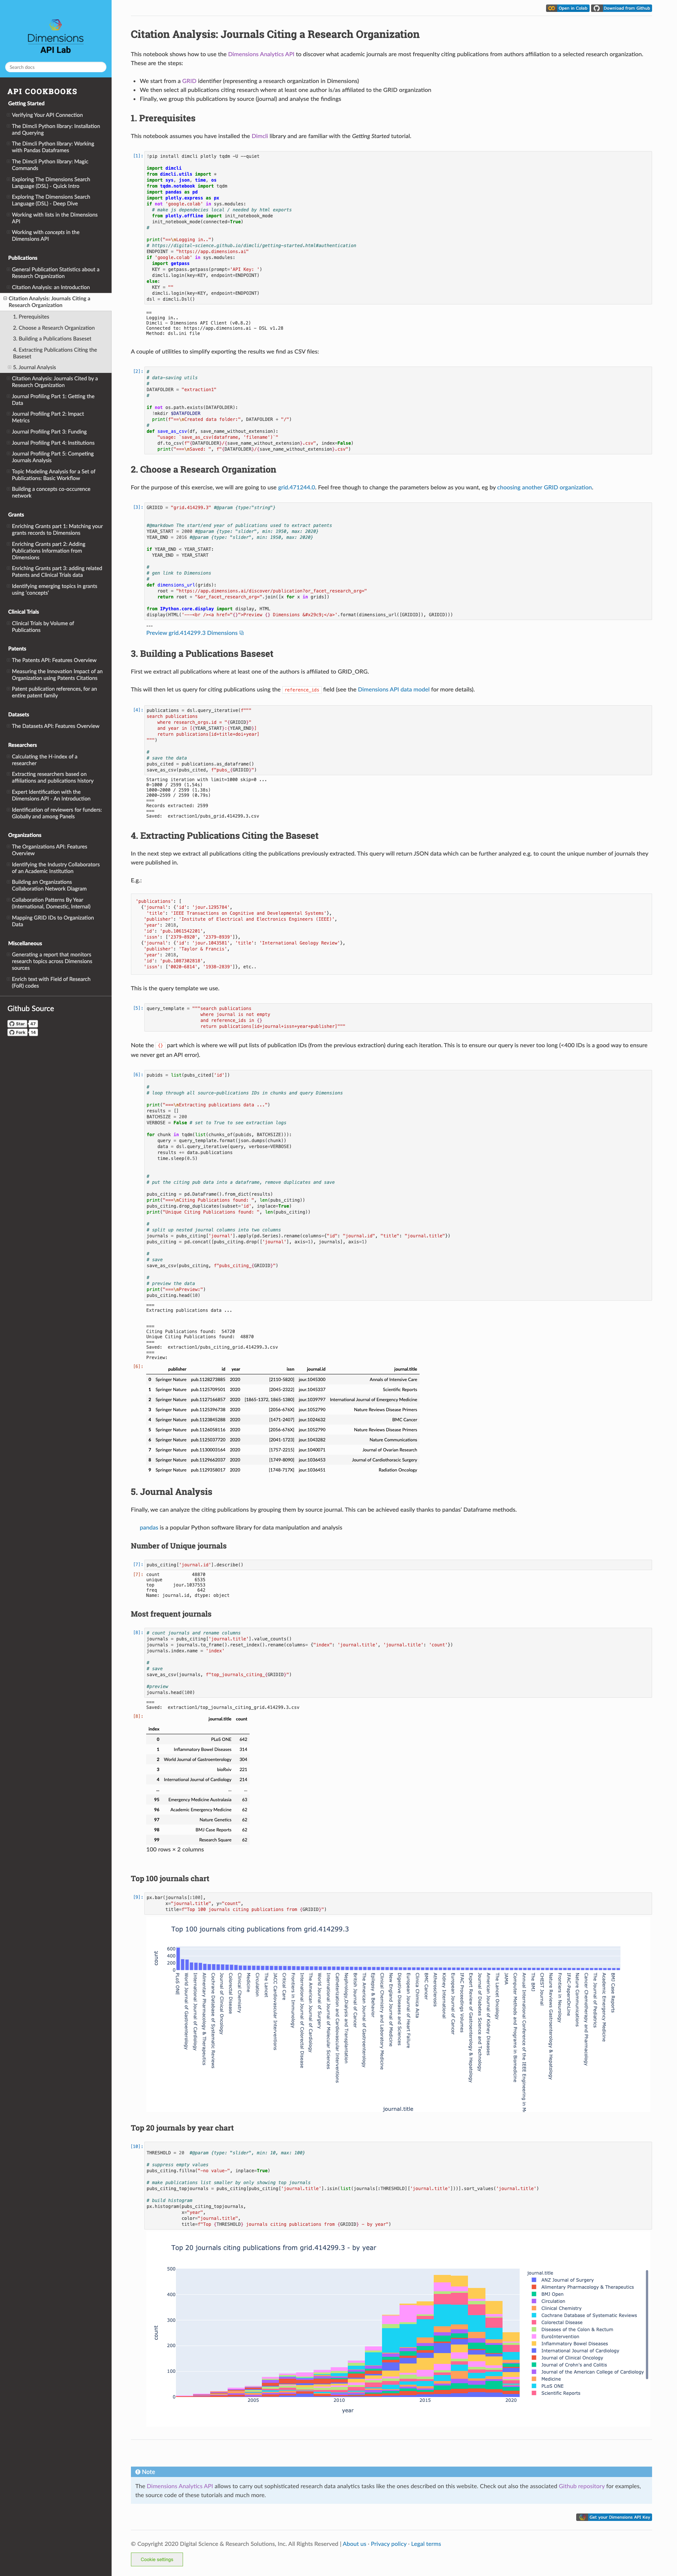Open Journal Profiling Part 3: Funding

coord(49,432)
